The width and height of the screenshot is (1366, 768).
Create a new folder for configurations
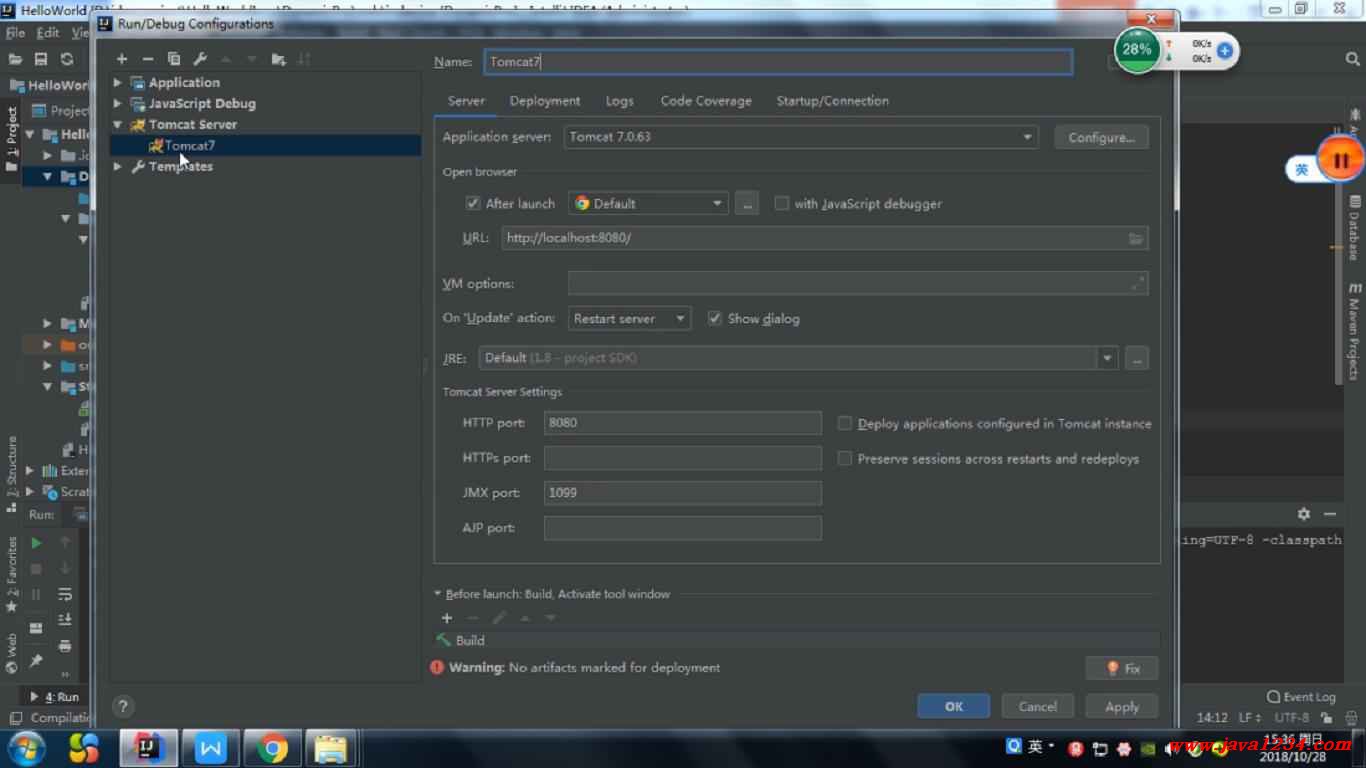coord(278,59)
